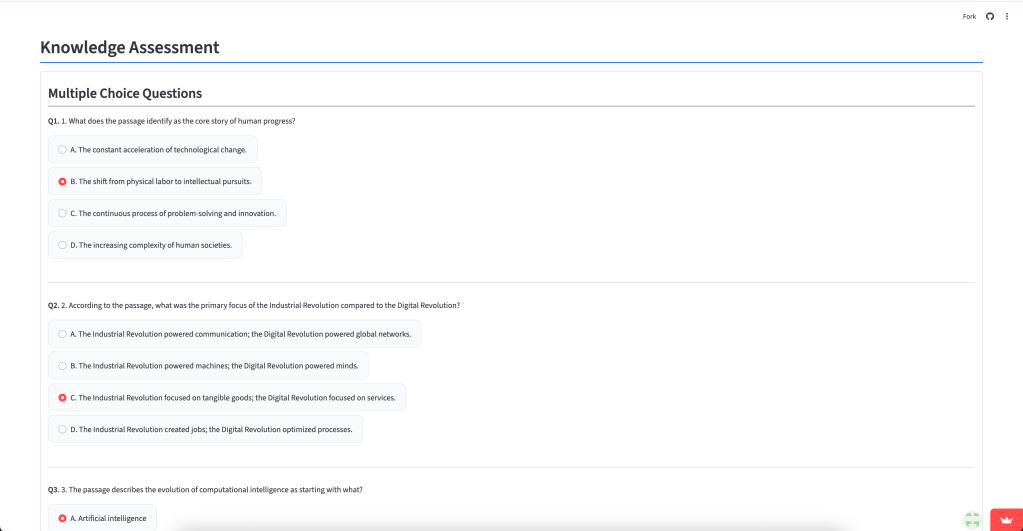Select Q2 option B about powering minds
Viewport: 1023px width, 531px height.
62,366
